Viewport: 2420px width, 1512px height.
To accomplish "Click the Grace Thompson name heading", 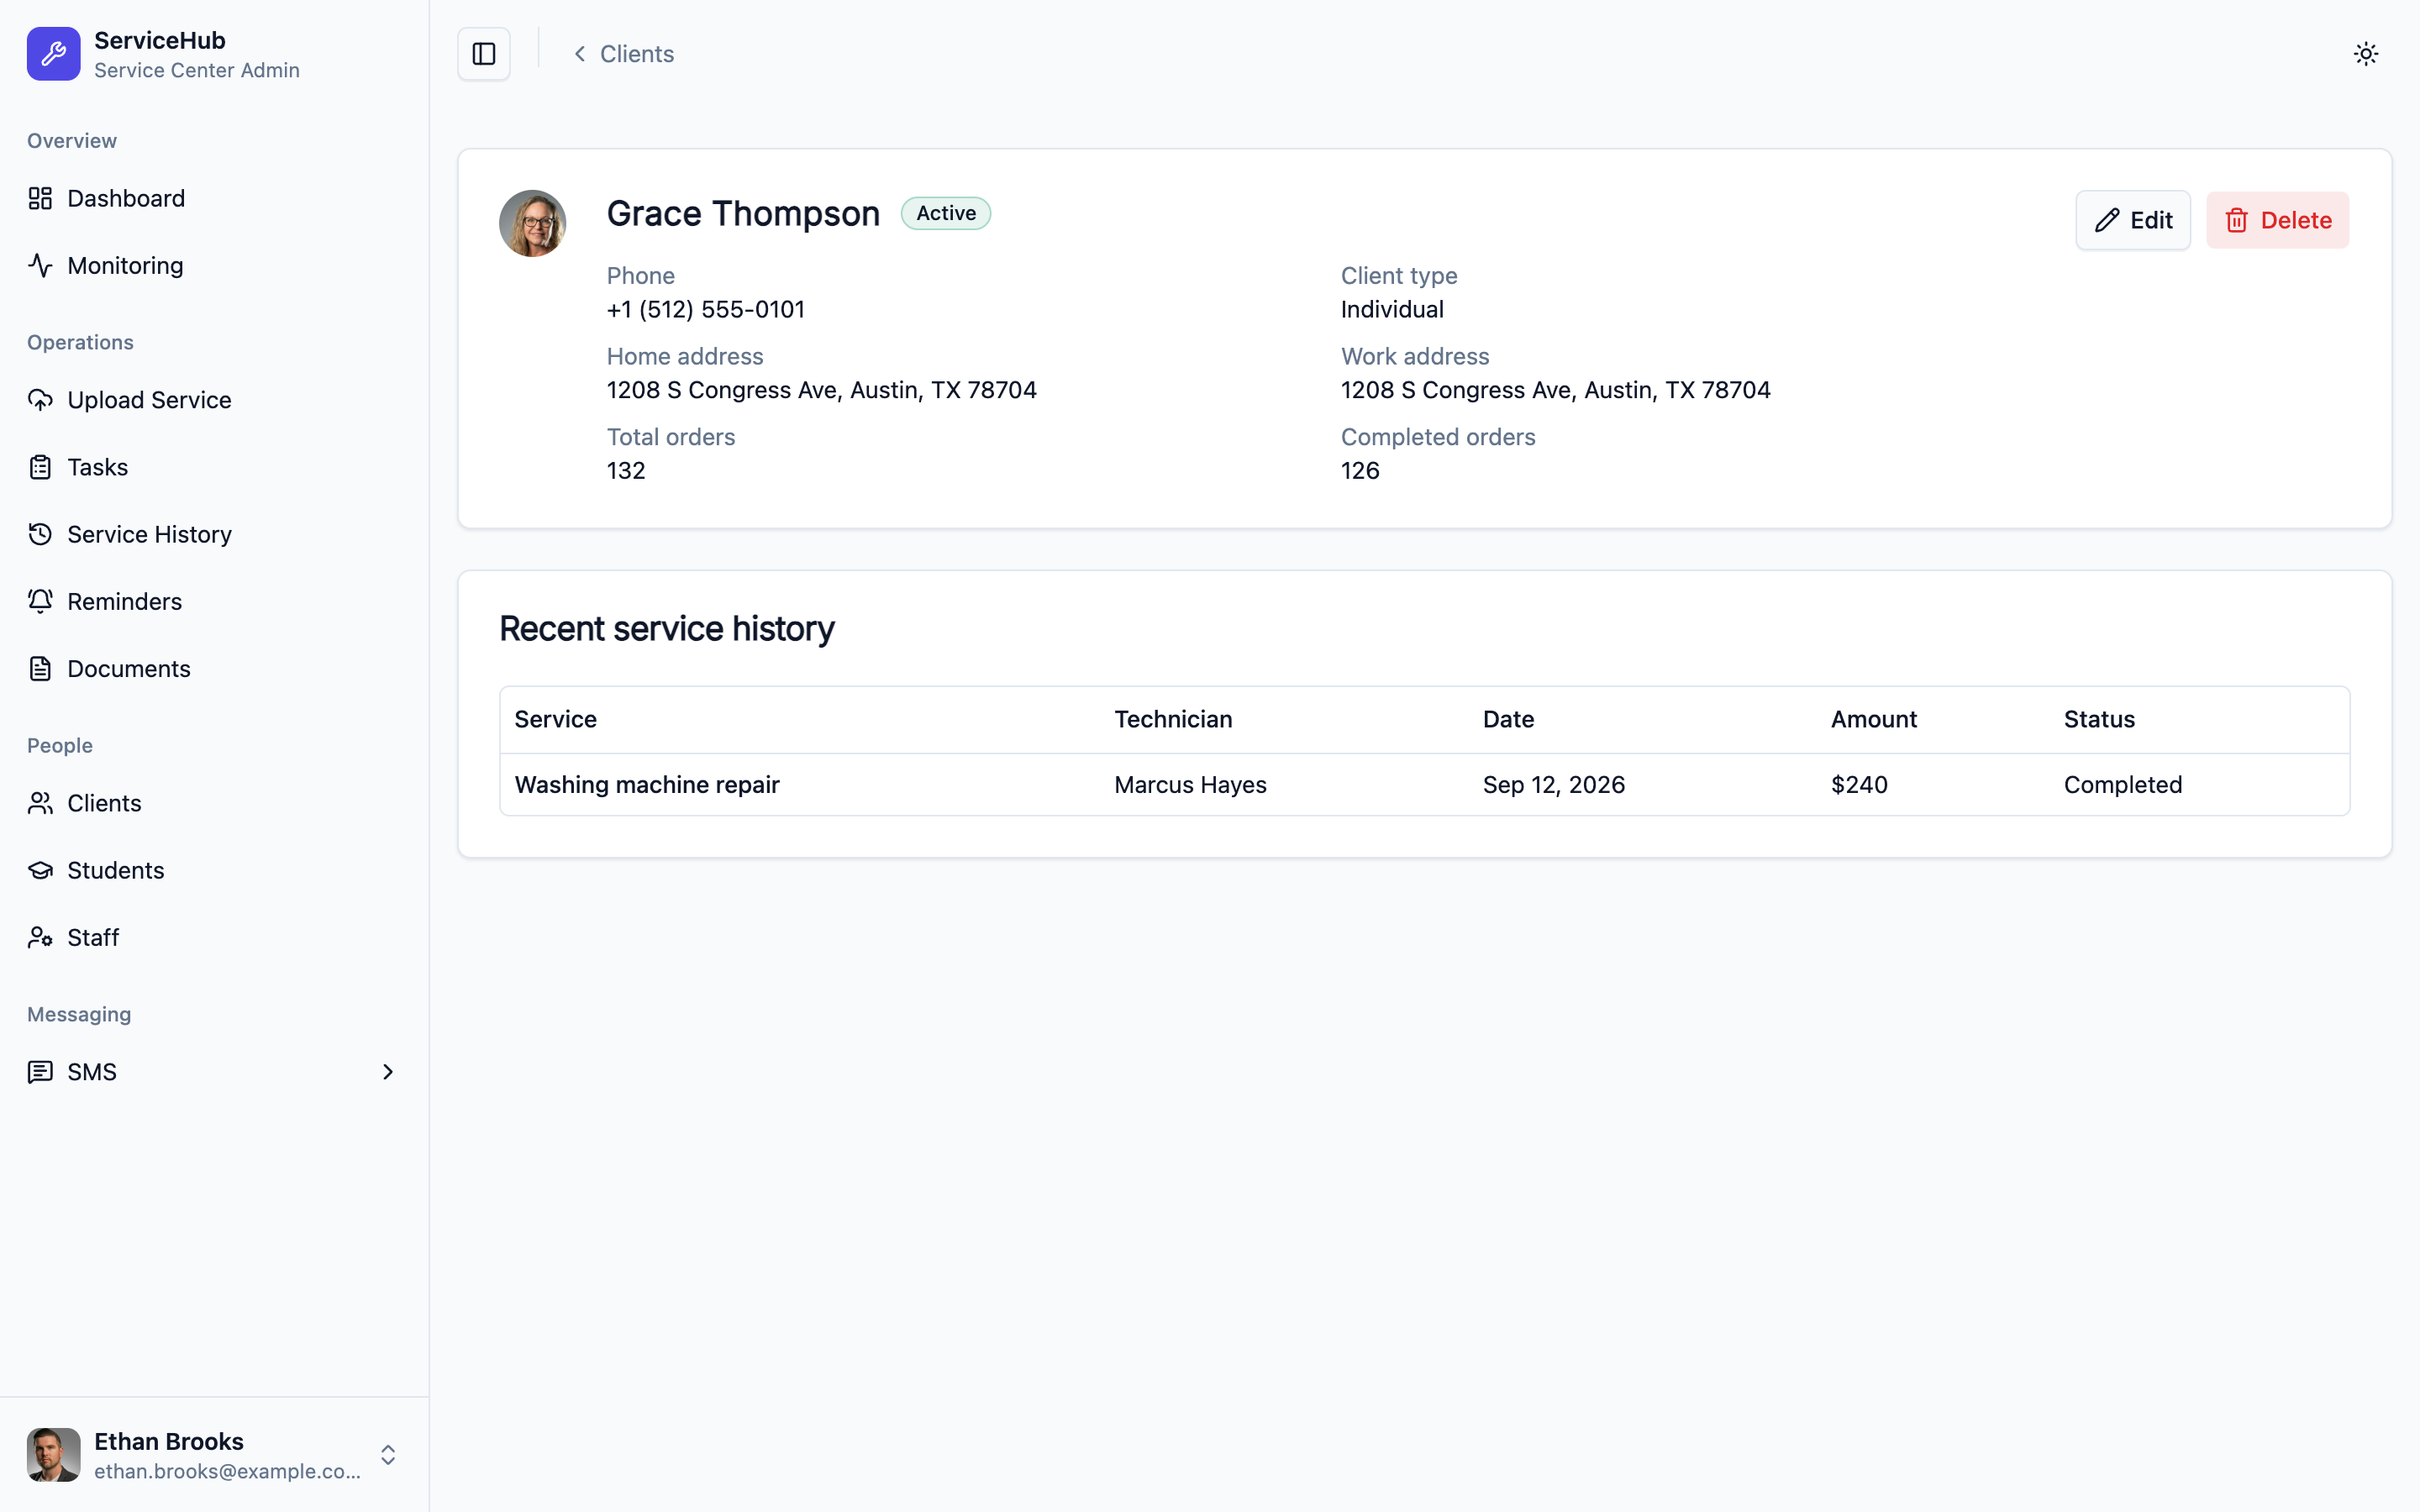I will click(x=743, y=213).
